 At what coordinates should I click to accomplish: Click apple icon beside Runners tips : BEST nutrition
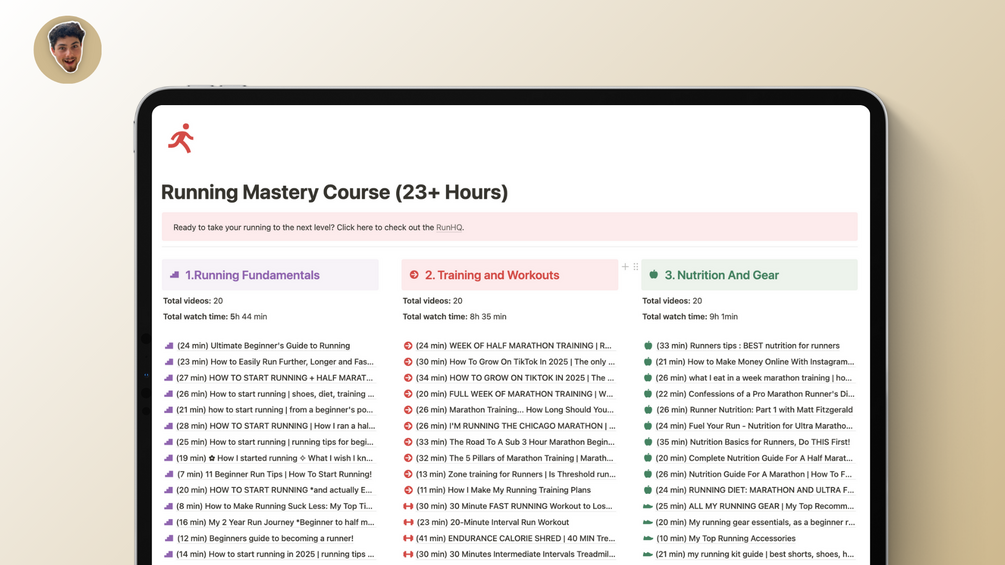[x=647, y=346]
